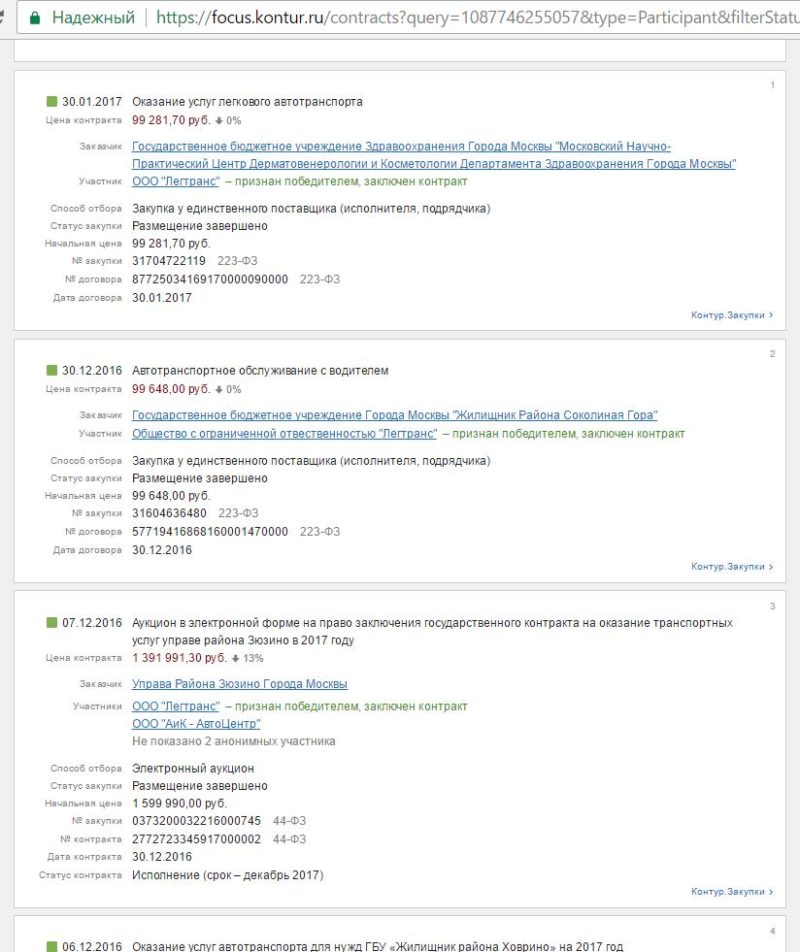This screenshot has height=952, width=800.
Task: Click the focus.kontur.ru URL address field
Action: click(478, 18)
